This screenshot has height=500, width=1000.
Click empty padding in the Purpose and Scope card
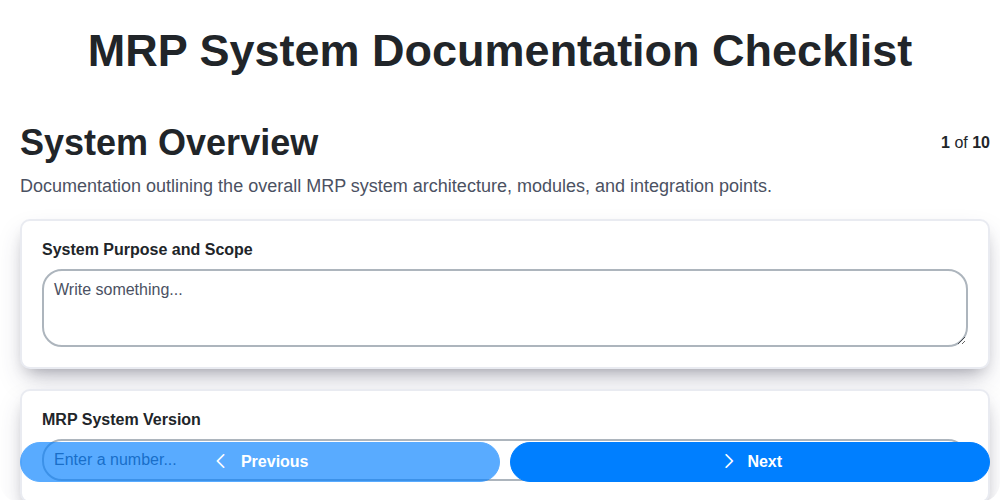pyautogui.click(x=600, y=249)
